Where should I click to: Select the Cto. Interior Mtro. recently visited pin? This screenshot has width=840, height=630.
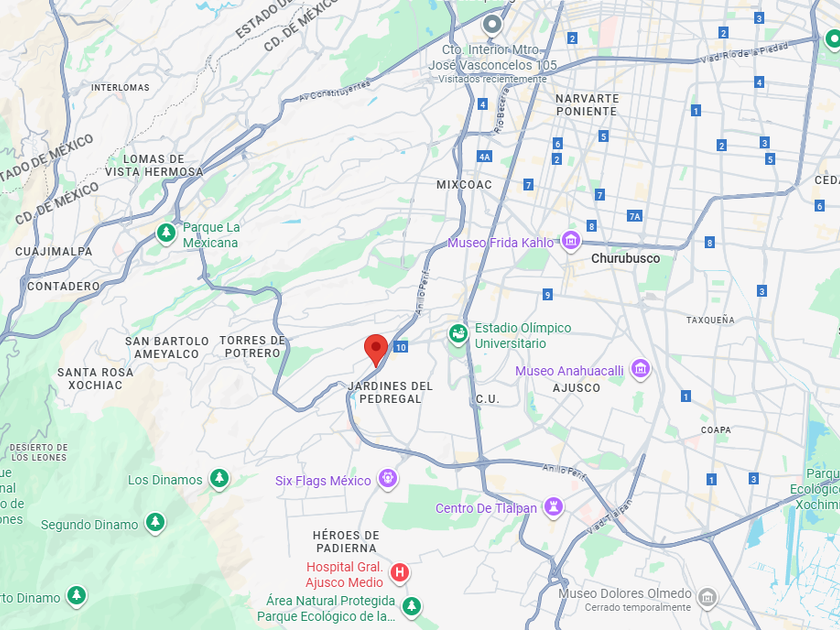point(492,25)
